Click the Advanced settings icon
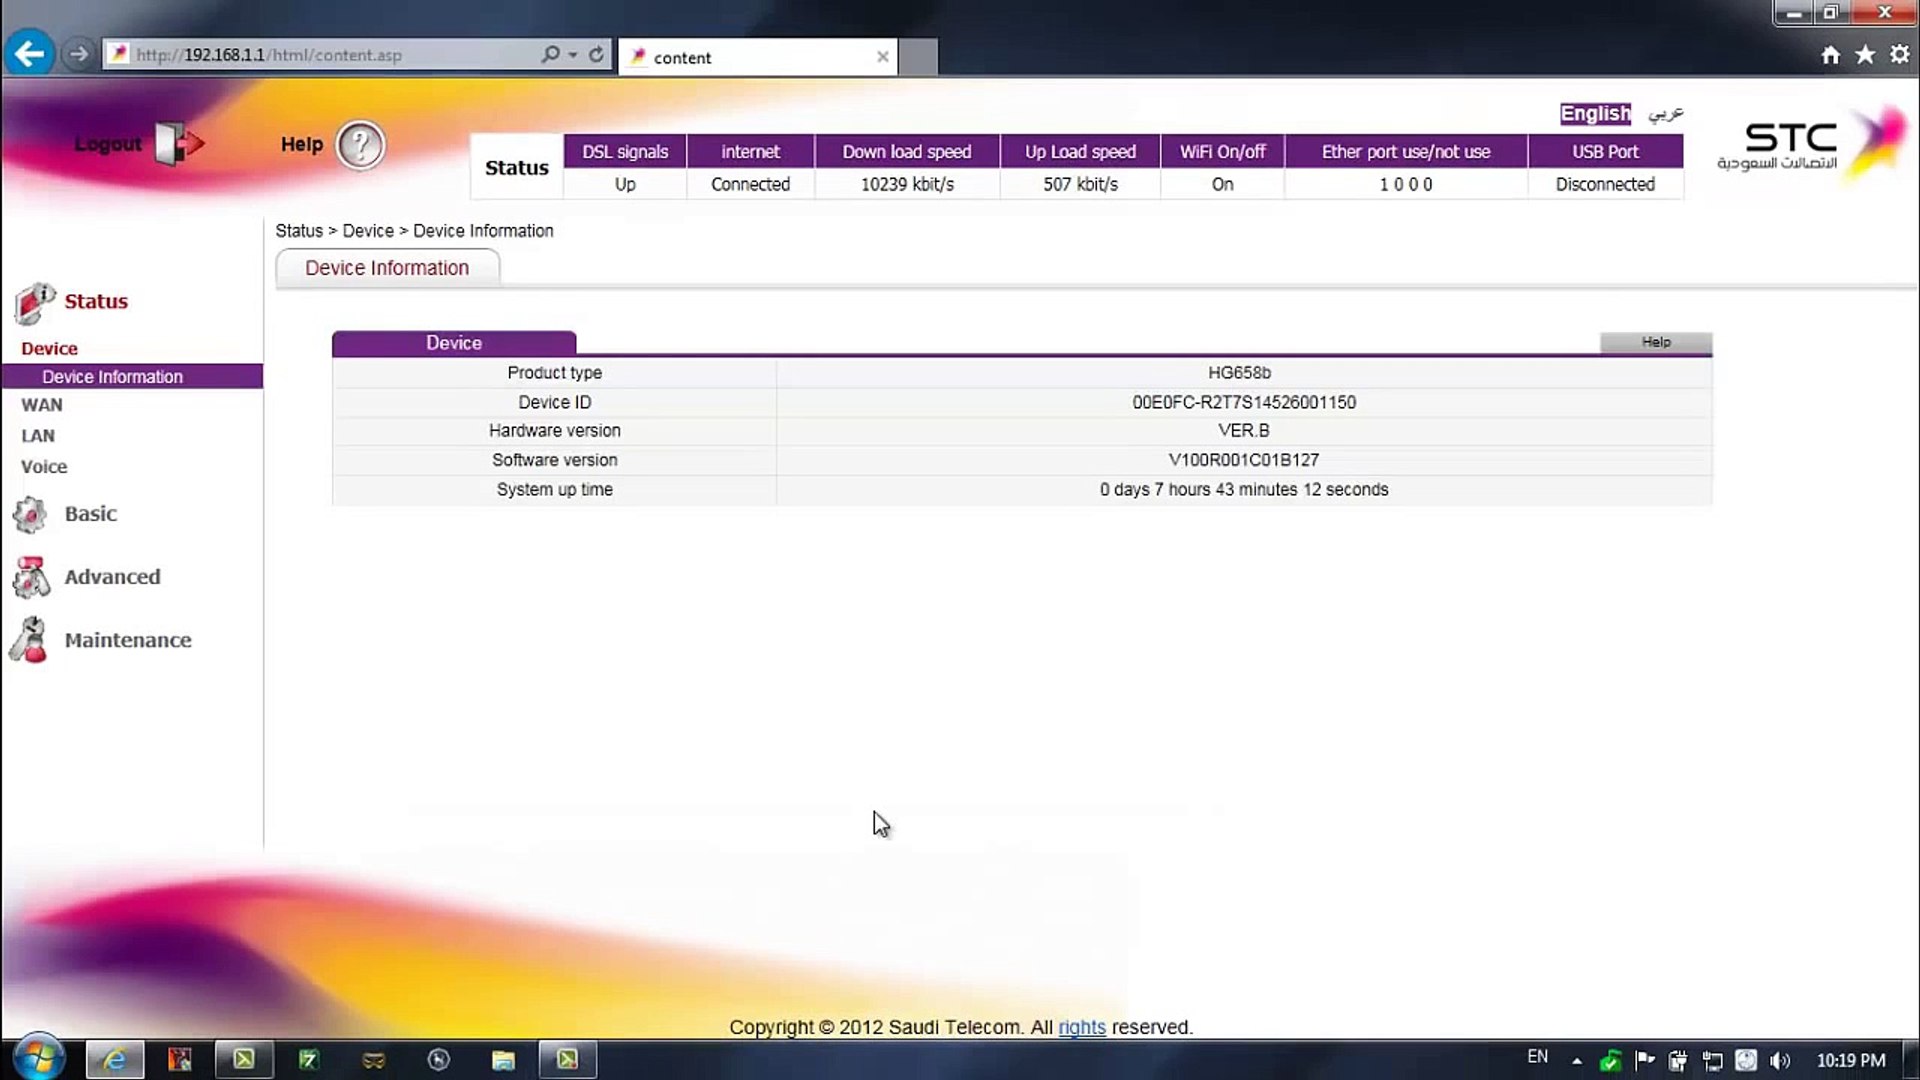The height and width of the screenshot is (1080, 1920). click(x=31, y=578)
